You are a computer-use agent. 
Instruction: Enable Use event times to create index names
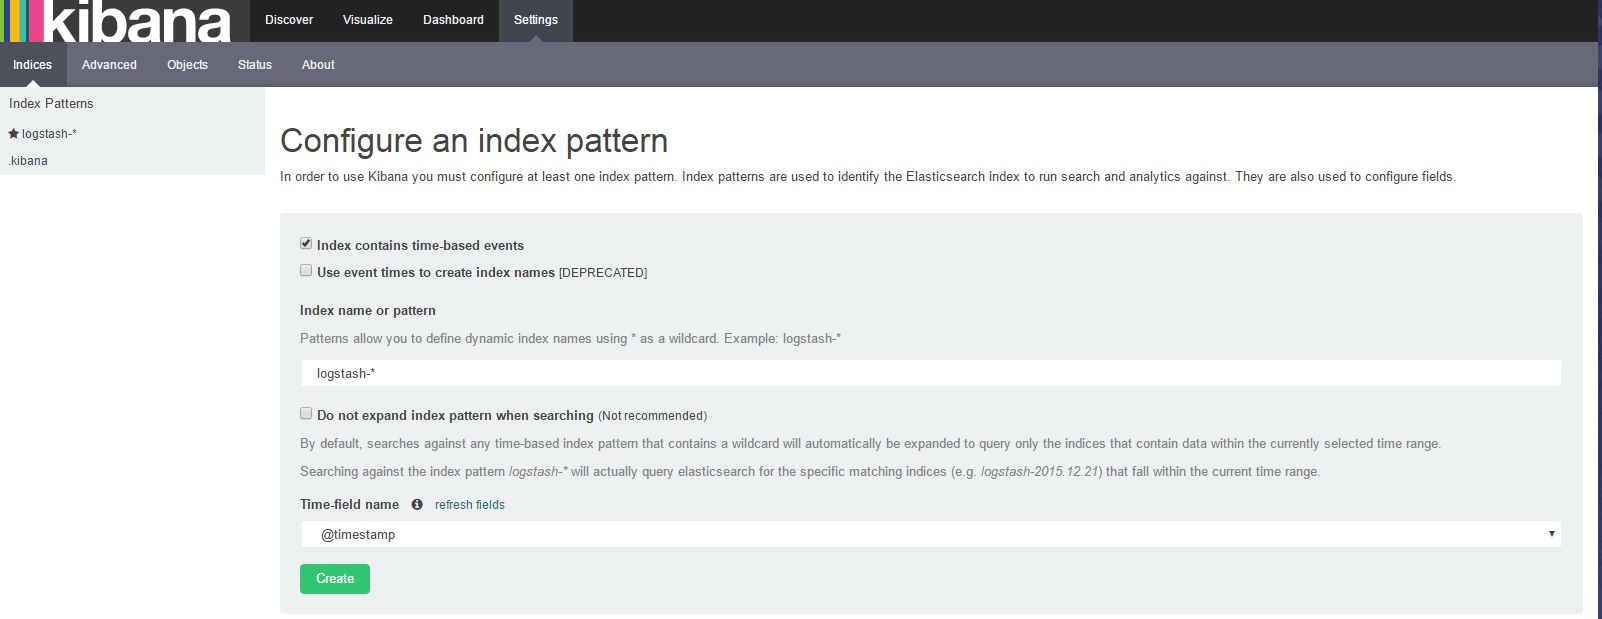[x=306, y=271]
